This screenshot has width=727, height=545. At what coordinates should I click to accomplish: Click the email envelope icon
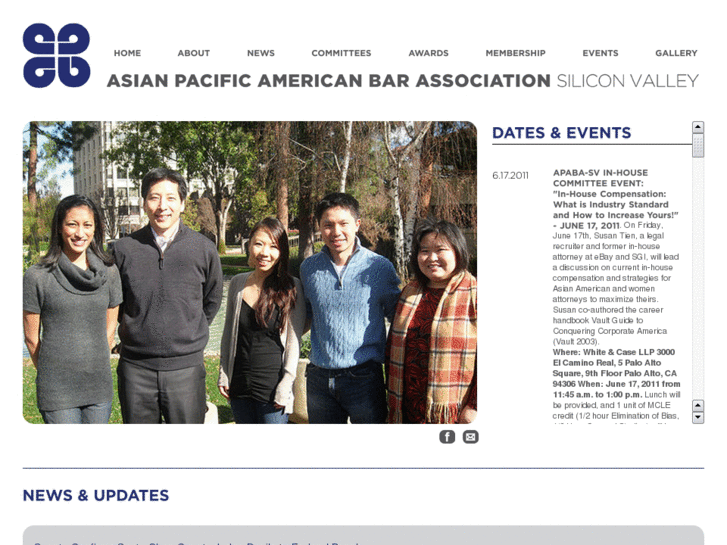click(471, 437)
